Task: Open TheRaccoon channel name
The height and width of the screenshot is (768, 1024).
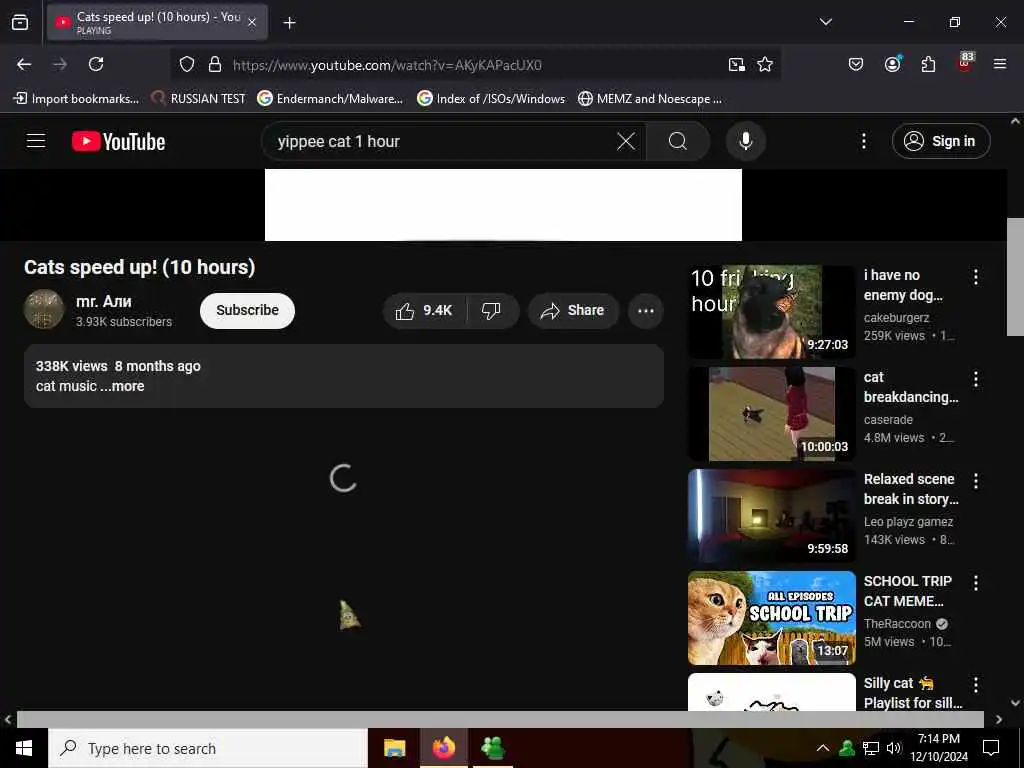Action: [x=897, y=624]
